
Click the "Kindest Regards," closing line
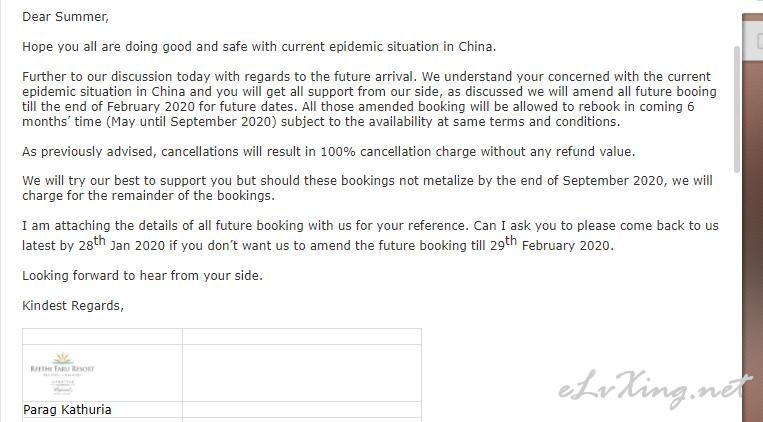[73, 306]
